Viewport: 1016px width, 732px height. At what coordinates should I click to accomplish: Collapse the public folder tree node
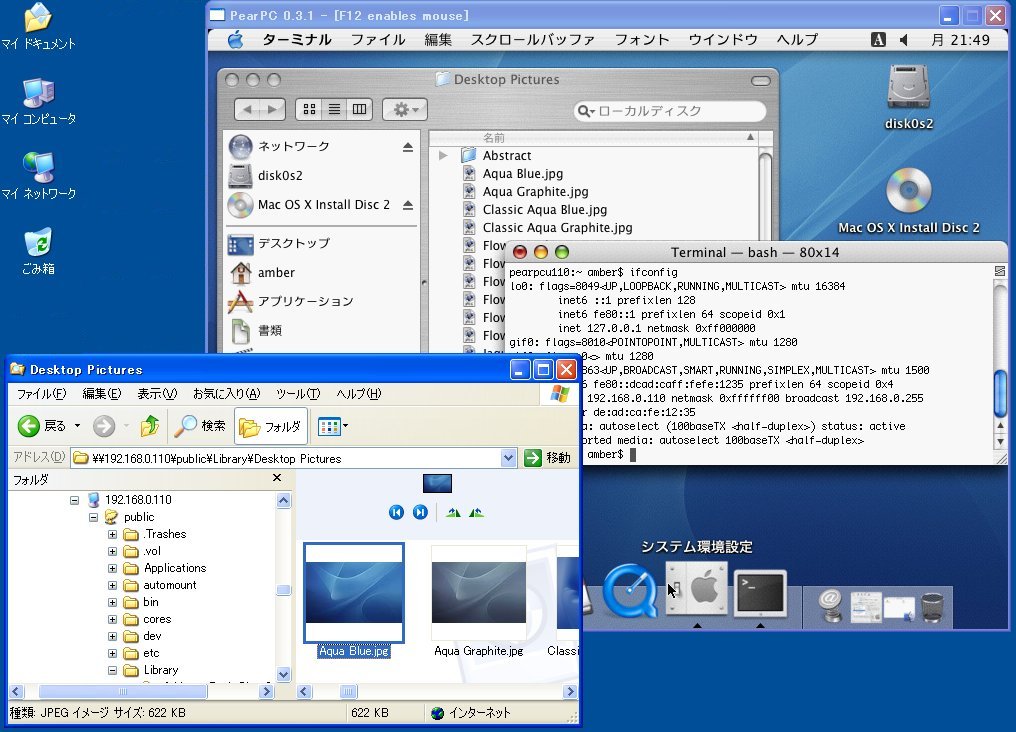93,517
